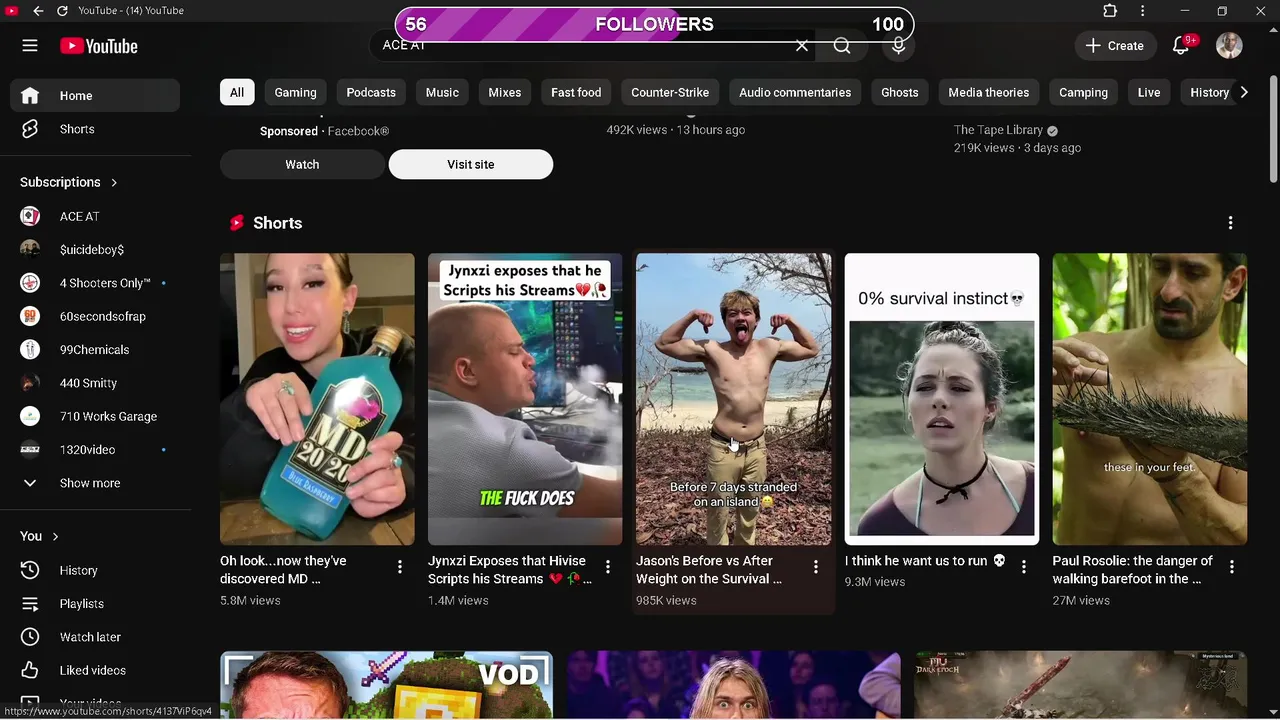Select Home in the sidebar
Screen dimensions: 1280x720
coord(95,96)
